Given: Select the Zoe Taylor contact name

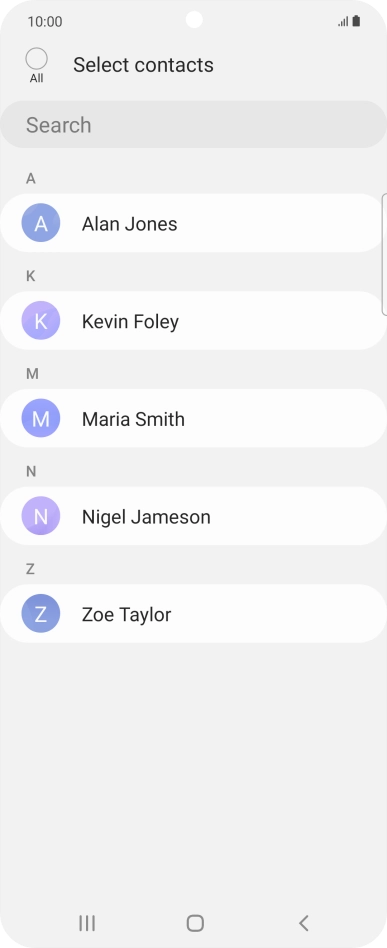Looking at the screenshot, I should point(126,614).
